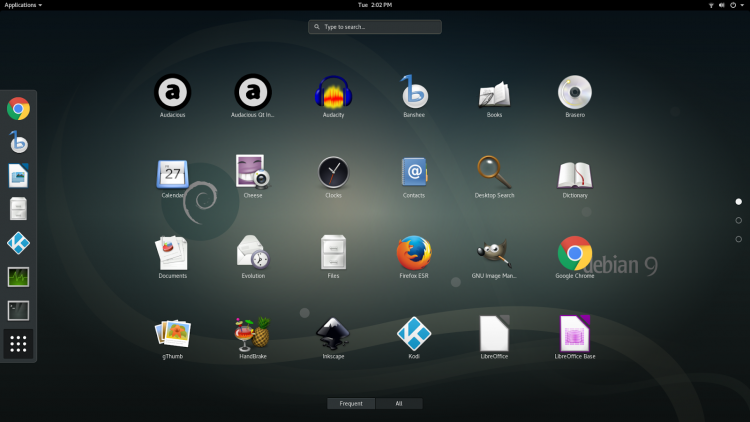Image resolution: width=750 pixels, height=422 pixels.
Task: Open System Monitor in the dock
Action: click(x=18, y=277)
